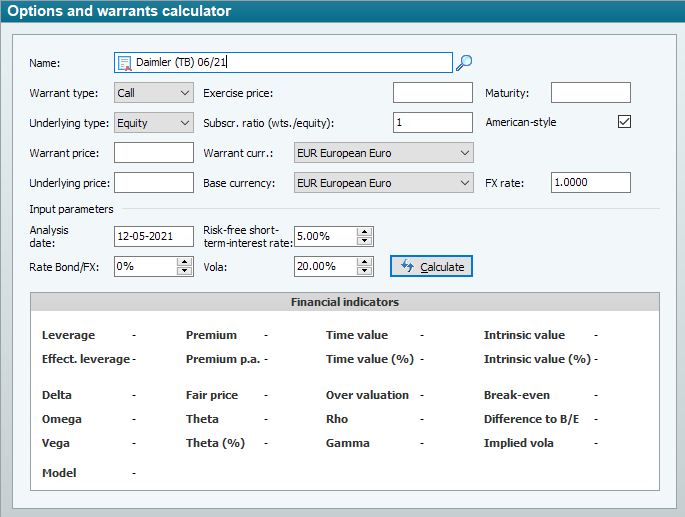Increase the Rate Bond/FX value
Viewport: 685px width, 517px height.
[184, 262]
